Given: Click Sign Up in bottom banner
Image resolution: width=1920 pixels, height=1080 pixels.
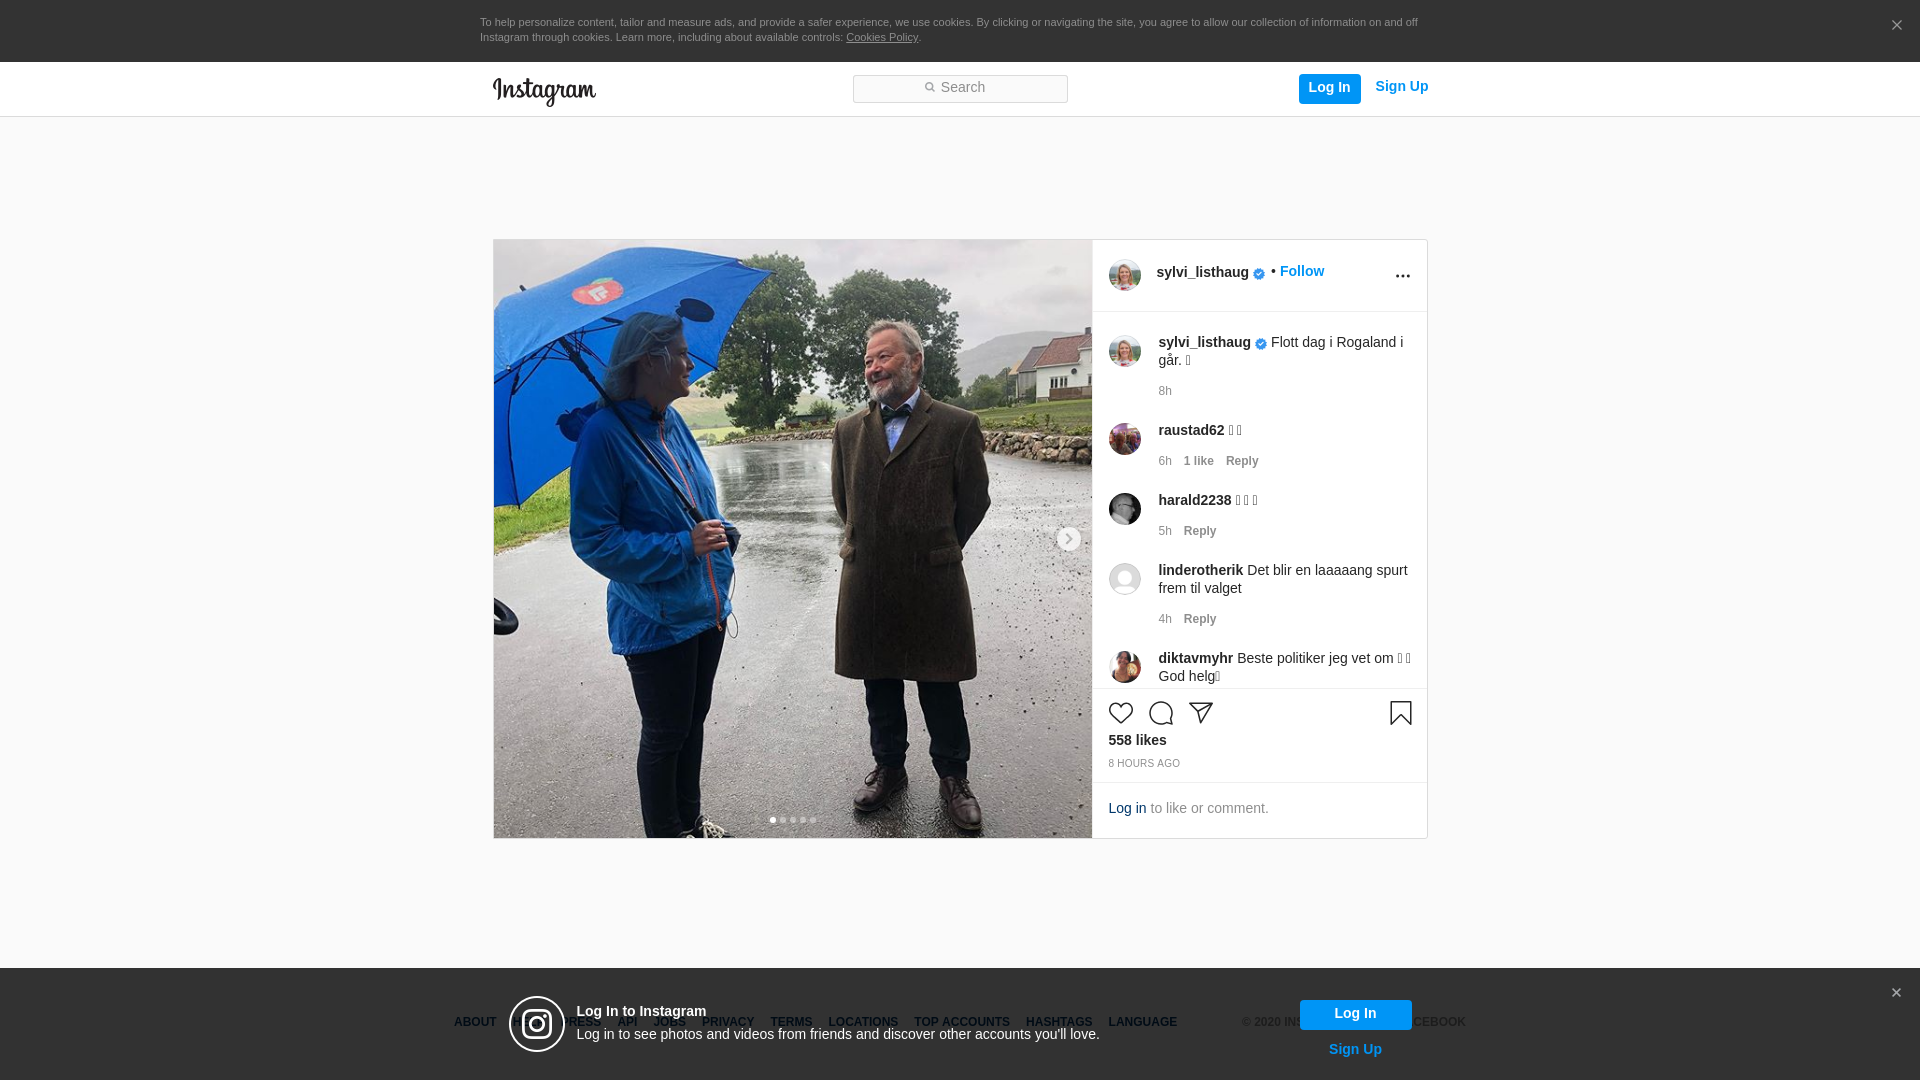Looking at the screenshot, I should pos(1355,1049).
